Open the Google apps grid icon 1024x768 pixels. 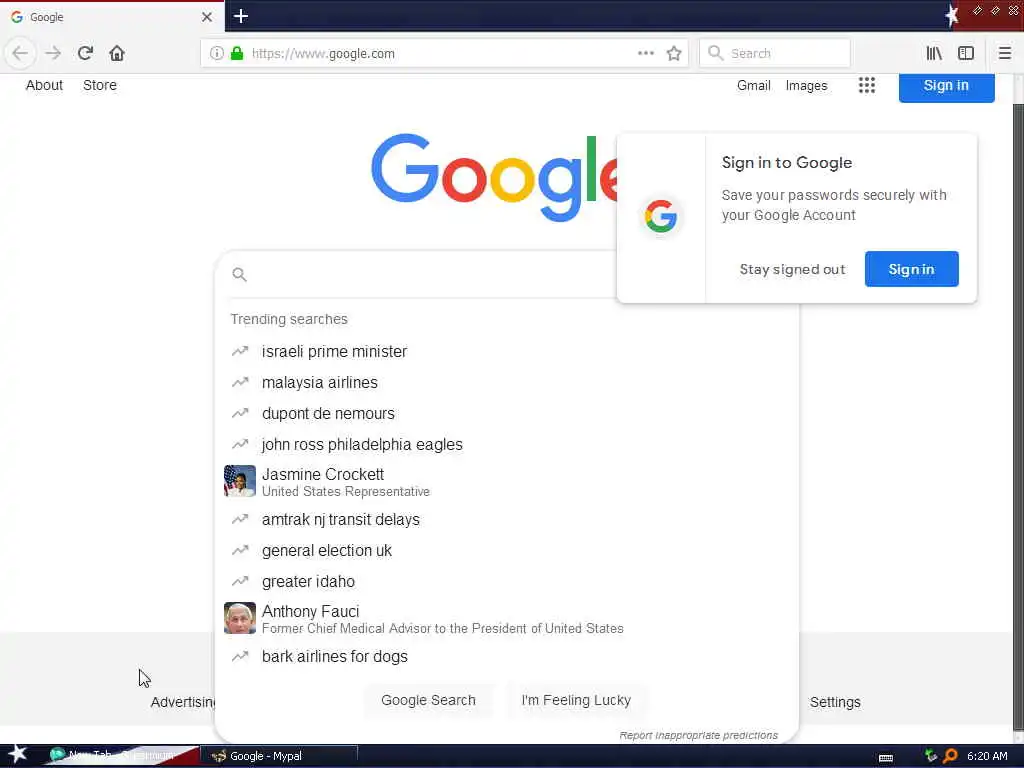[867, 85]
